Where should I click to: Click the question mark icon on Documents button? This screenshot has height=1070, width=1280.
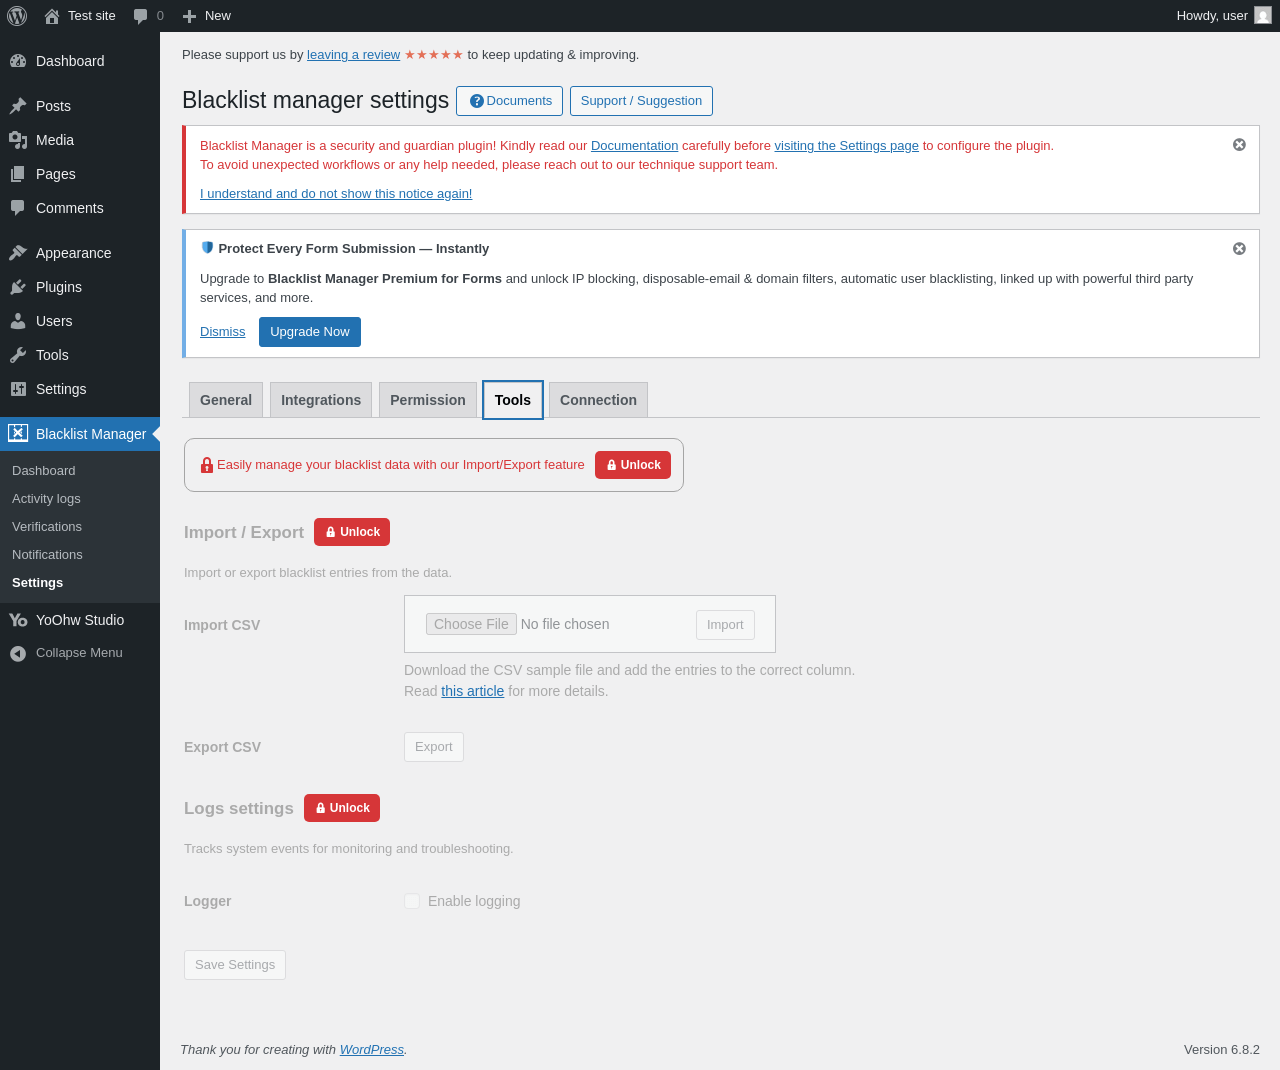pos(477,101)
